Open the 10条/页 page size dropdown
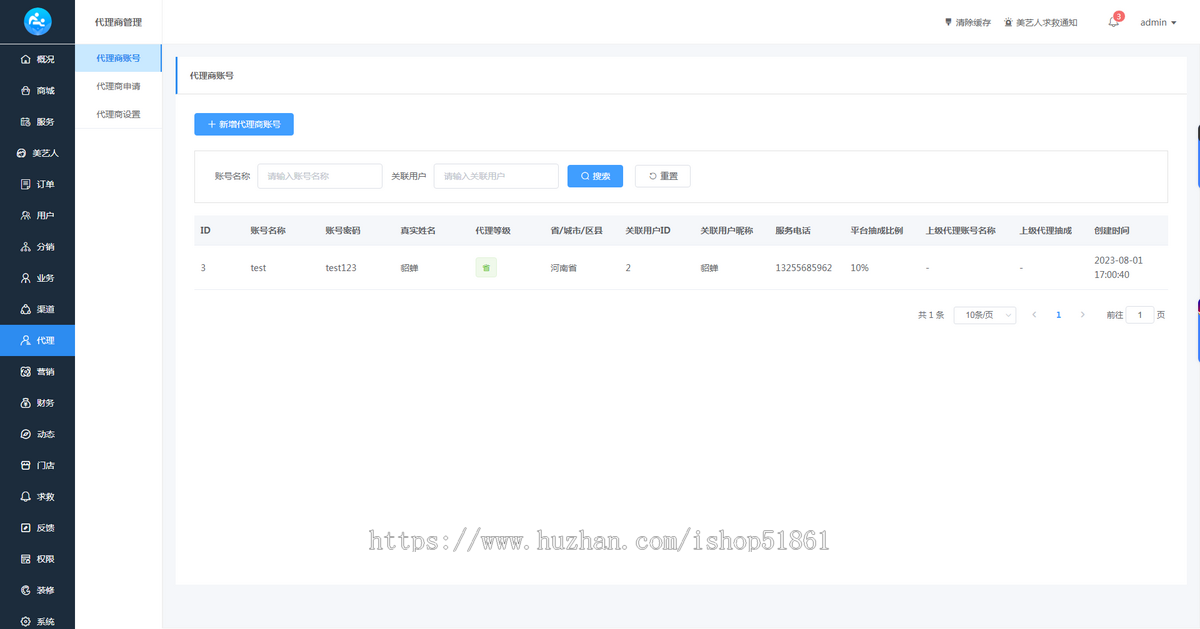Screen dimensions: 1200x629 tap(985, 314)
